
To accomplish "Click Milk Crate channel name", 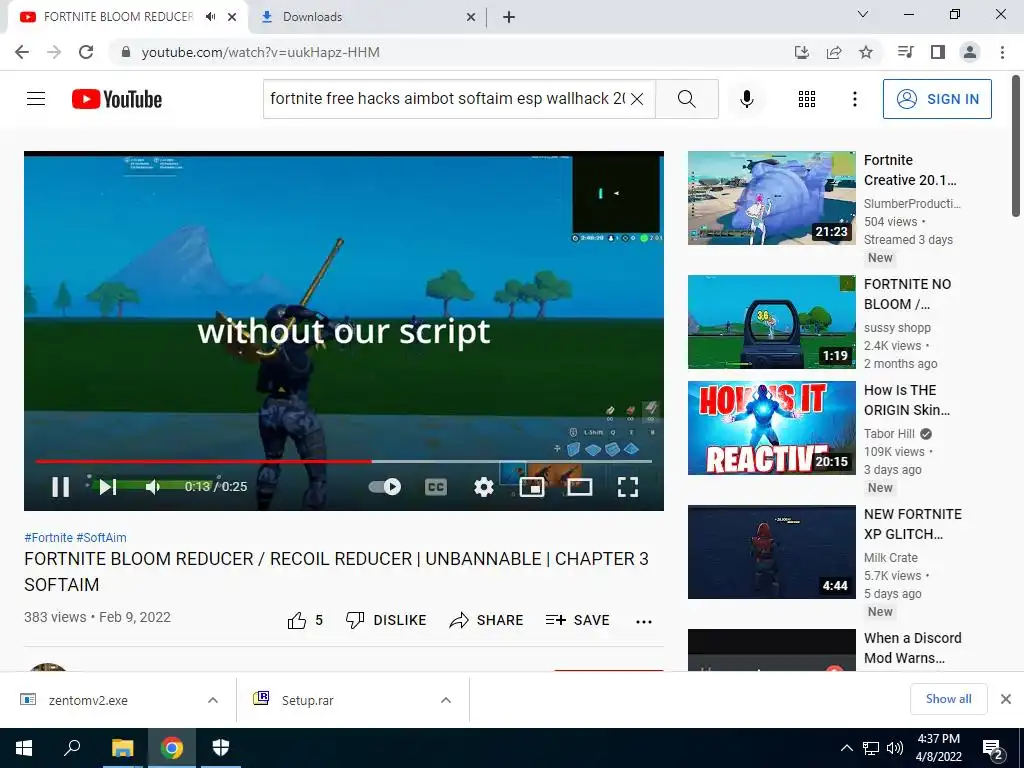I will click(891, 558).
